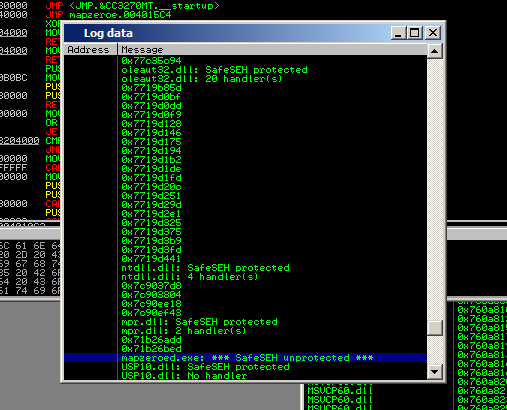The height and width of the screenshot is (410, 507).
Task: Select 'oleaut32.dll: 20 handler(s)' log line
Action: [202, 79]
